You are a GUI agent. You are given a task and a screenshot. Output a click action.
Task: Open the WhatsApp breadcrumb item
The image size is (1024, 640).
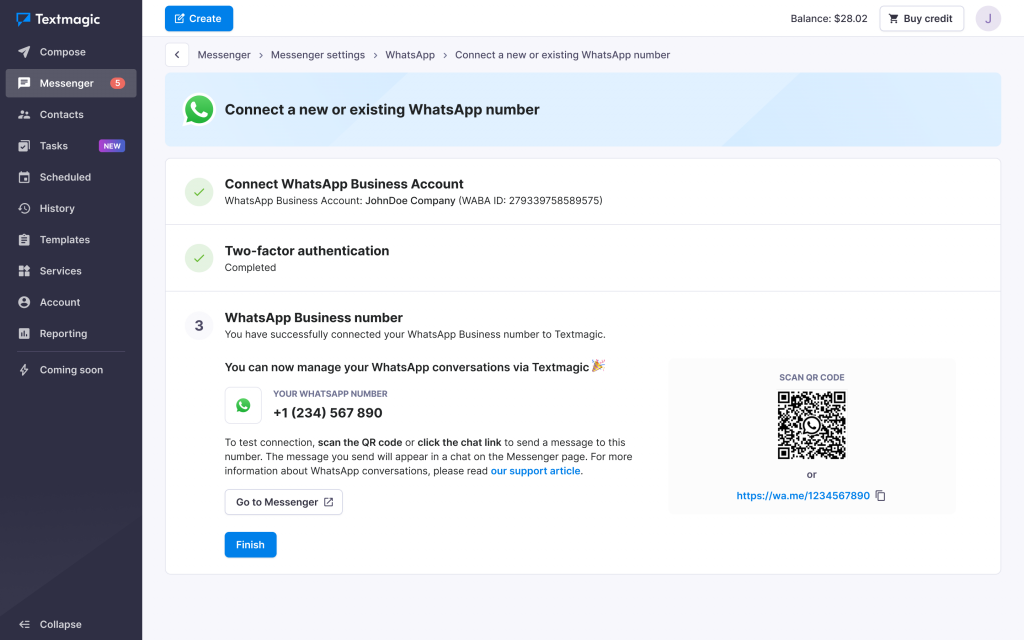tap(410, 54)
